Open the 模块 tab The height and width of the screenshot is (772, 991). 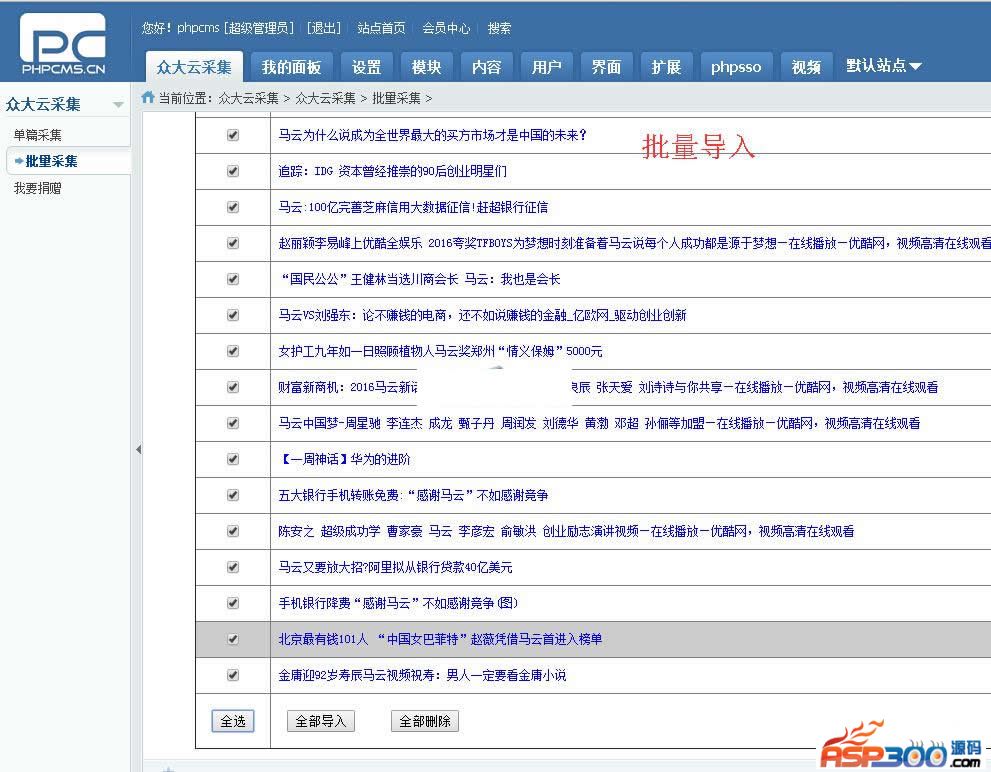pos(427,67)
